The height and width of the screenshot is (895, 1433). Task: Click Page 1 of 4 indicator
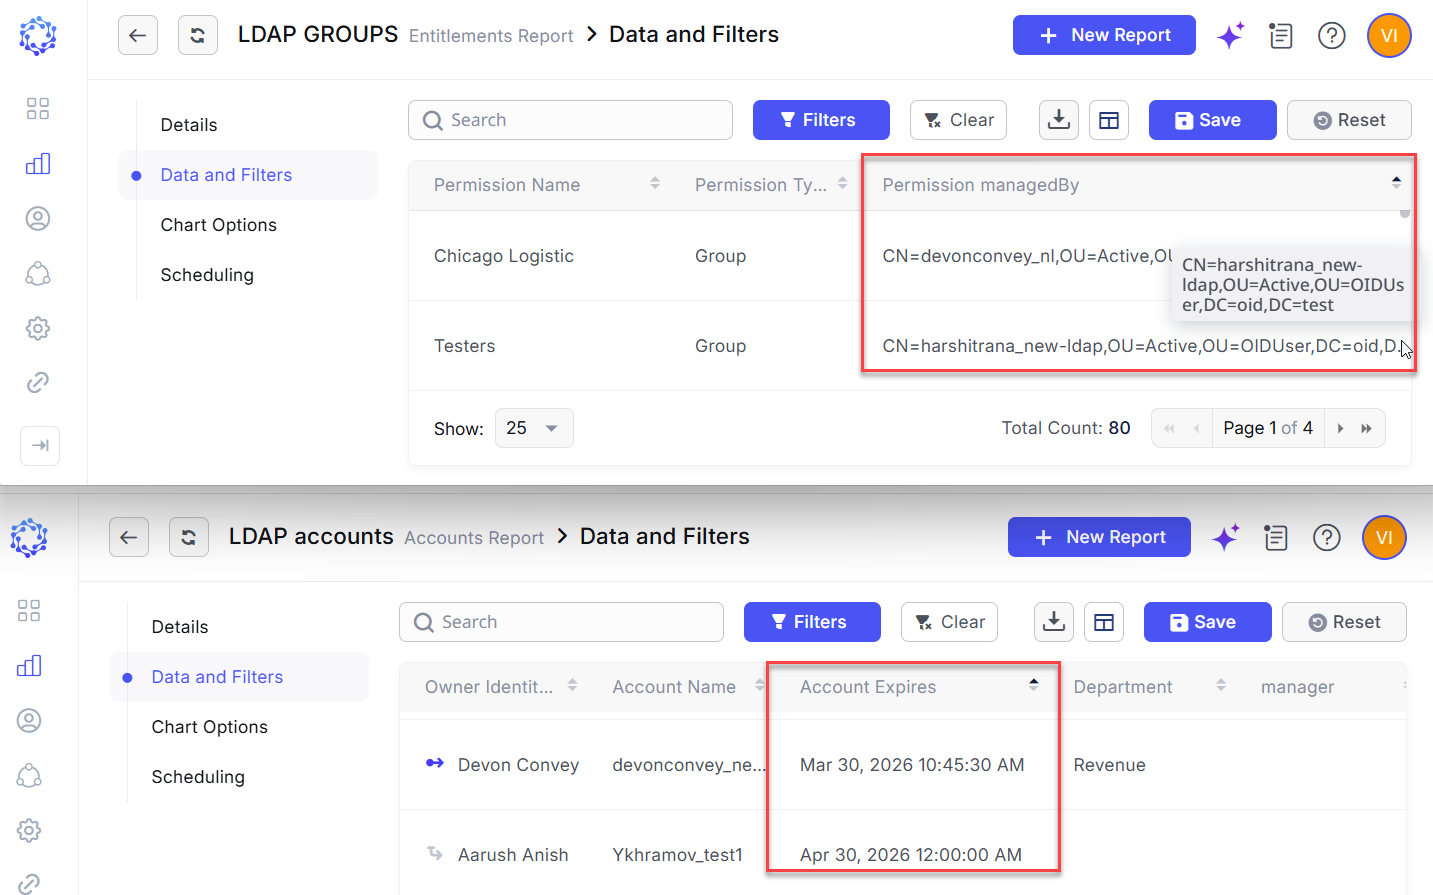(x=1268, y=428)
